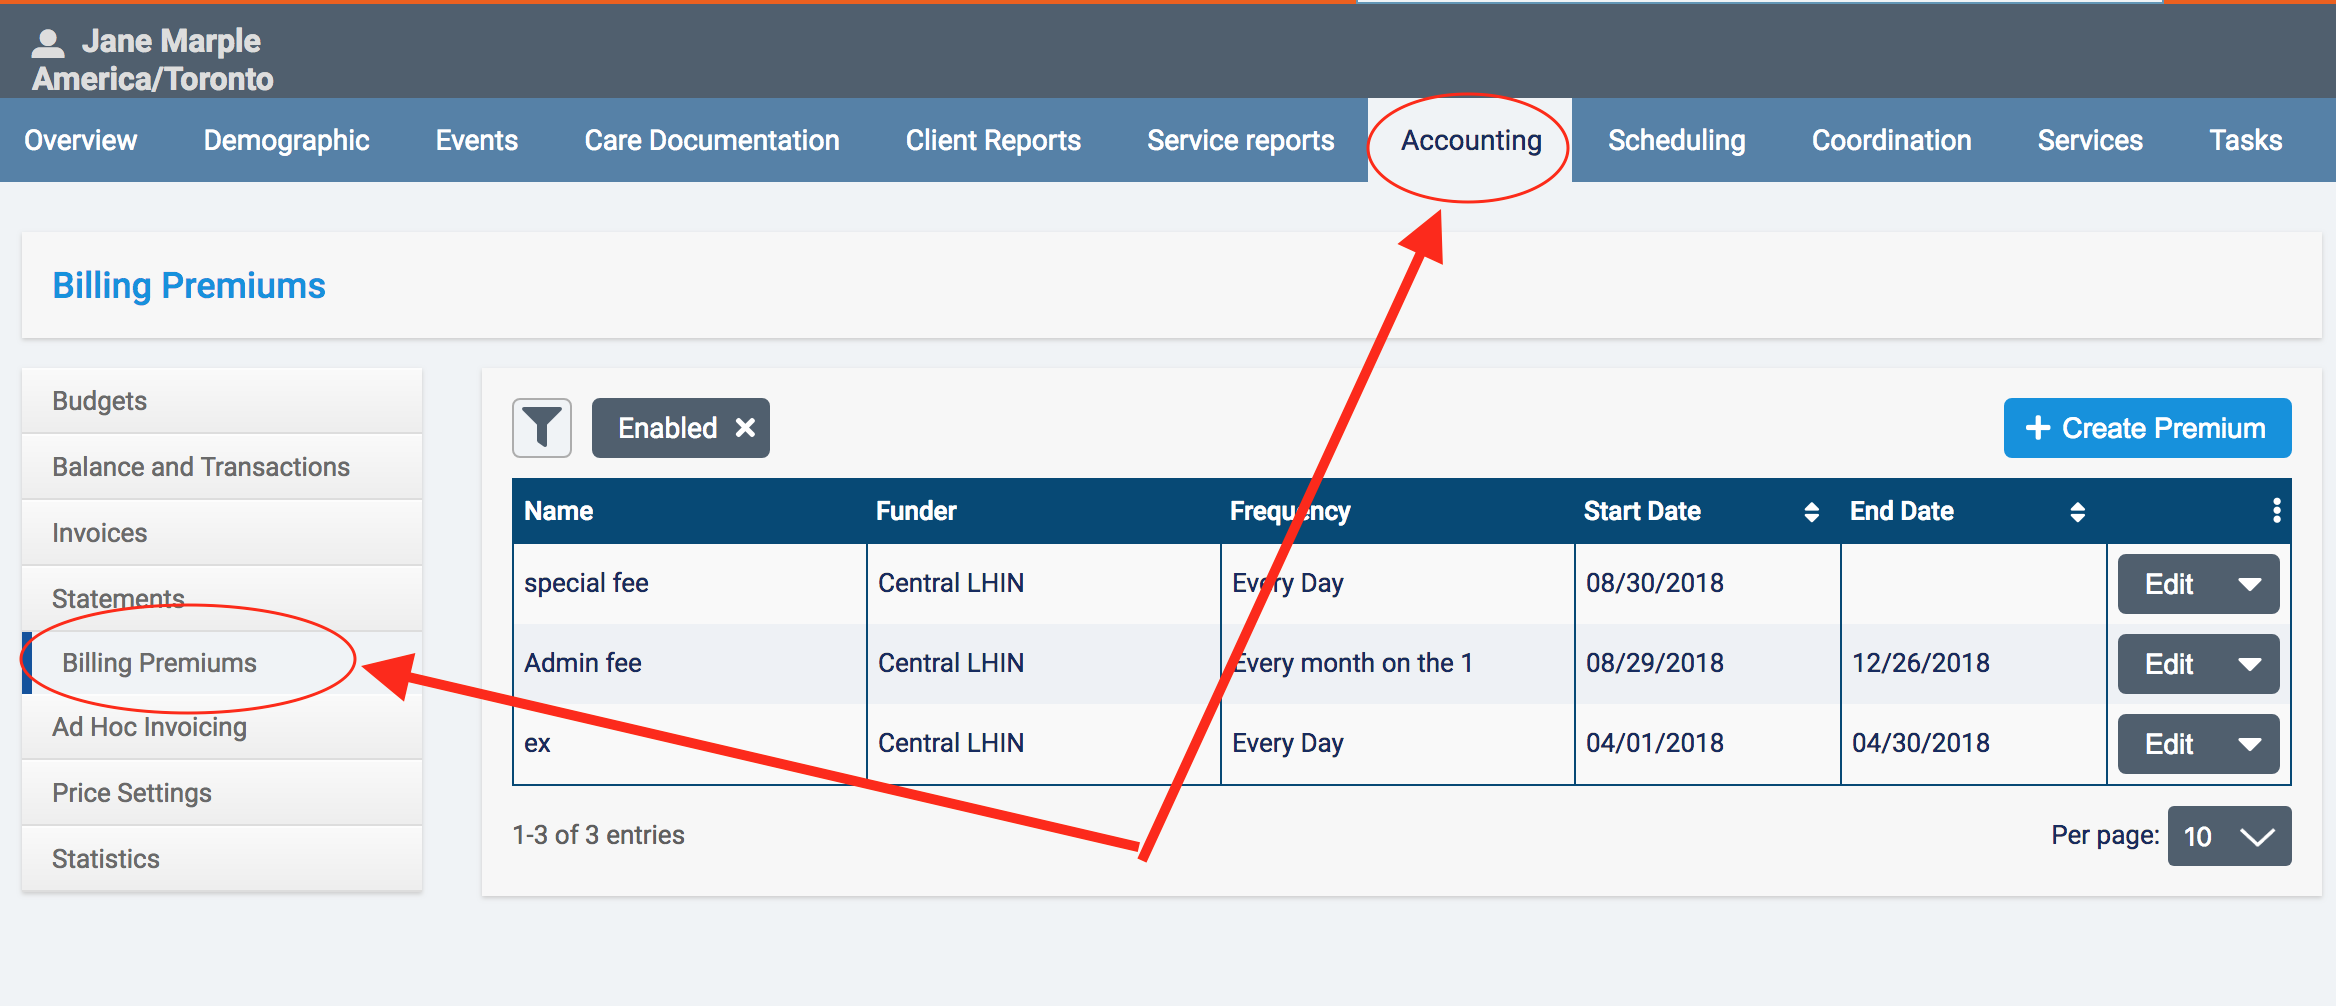Open the Per page dropdown
Screen dimensions: 2336x1006
click(2229, 836)
